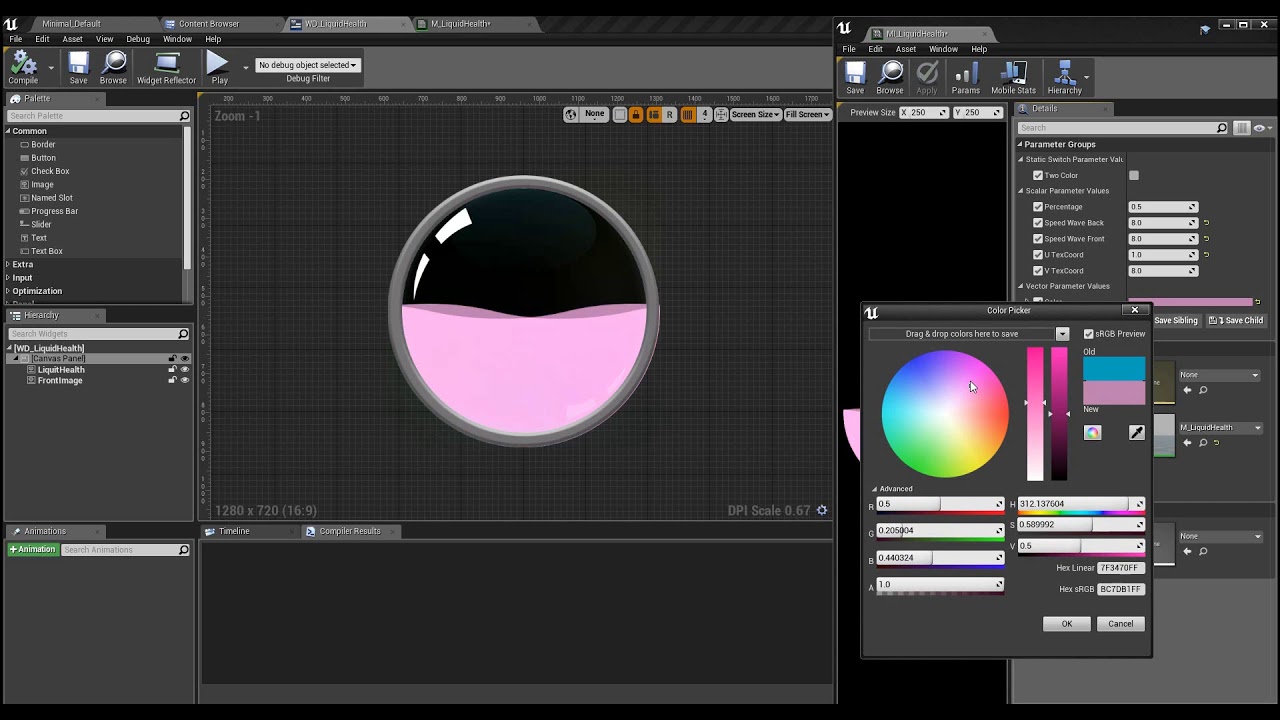Open DPI scale settings gear
This screenshot has width=1280, height=720.
click(x=822, y=510)
